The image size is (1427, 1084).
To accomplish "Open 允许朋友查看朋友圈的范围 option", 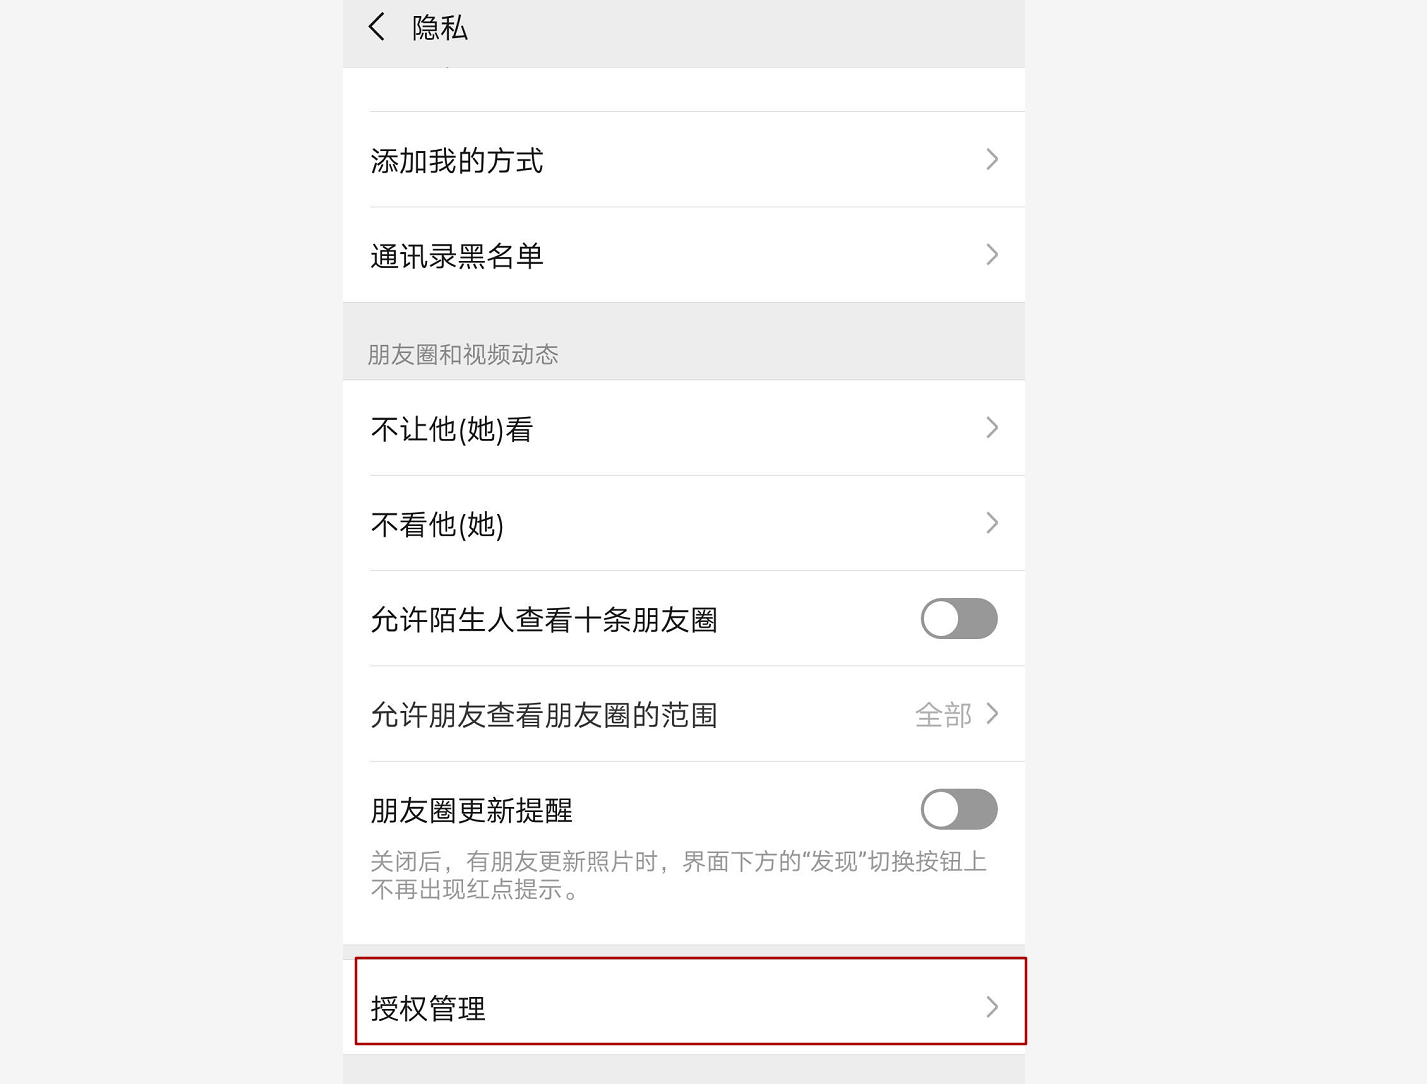I will [684, 714].
